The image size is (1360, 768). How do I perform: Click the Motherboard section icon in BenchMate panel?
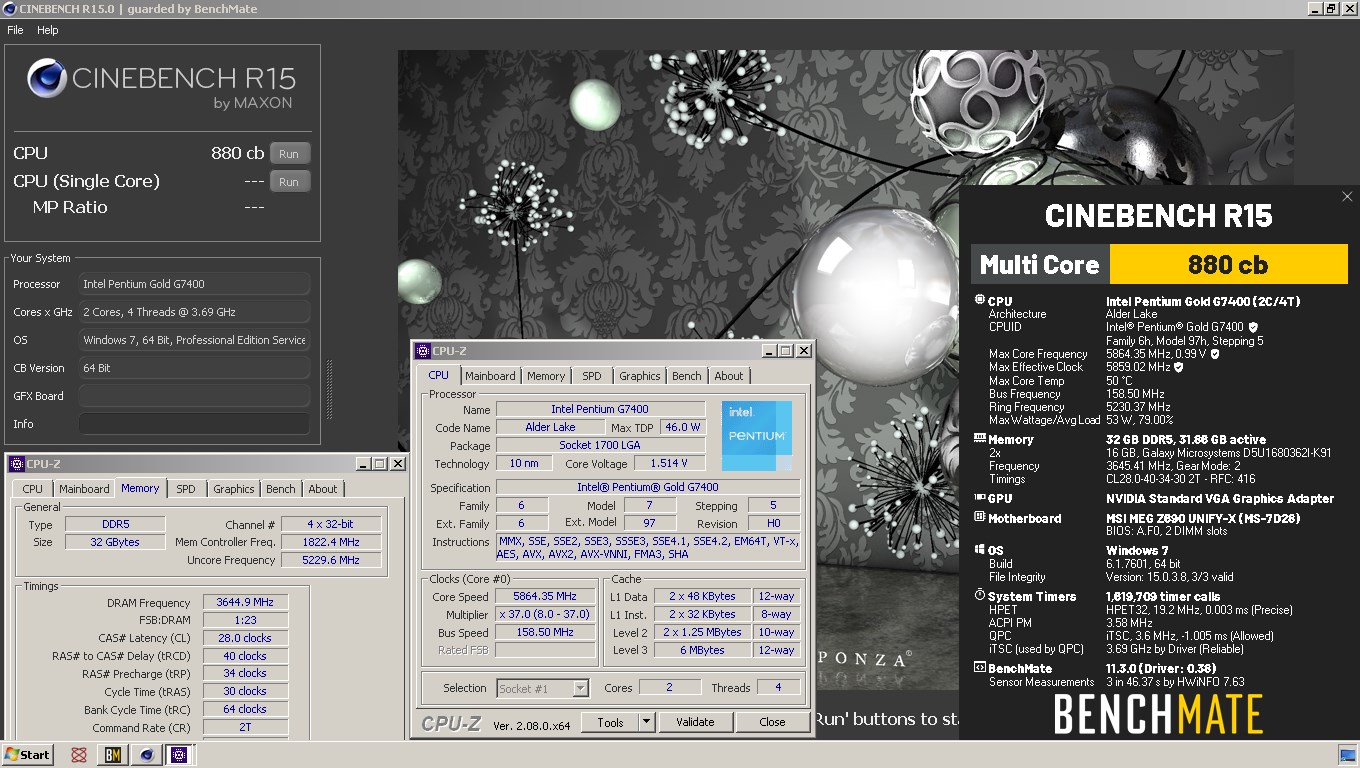click(979, 518)
